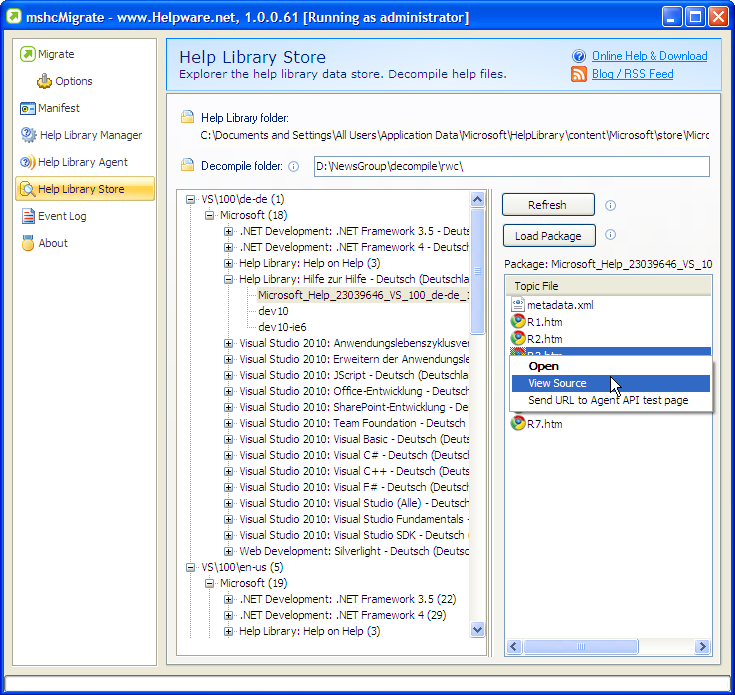
Task: Click the Chrome icon of R7.htm
Action: click(518, 423)
